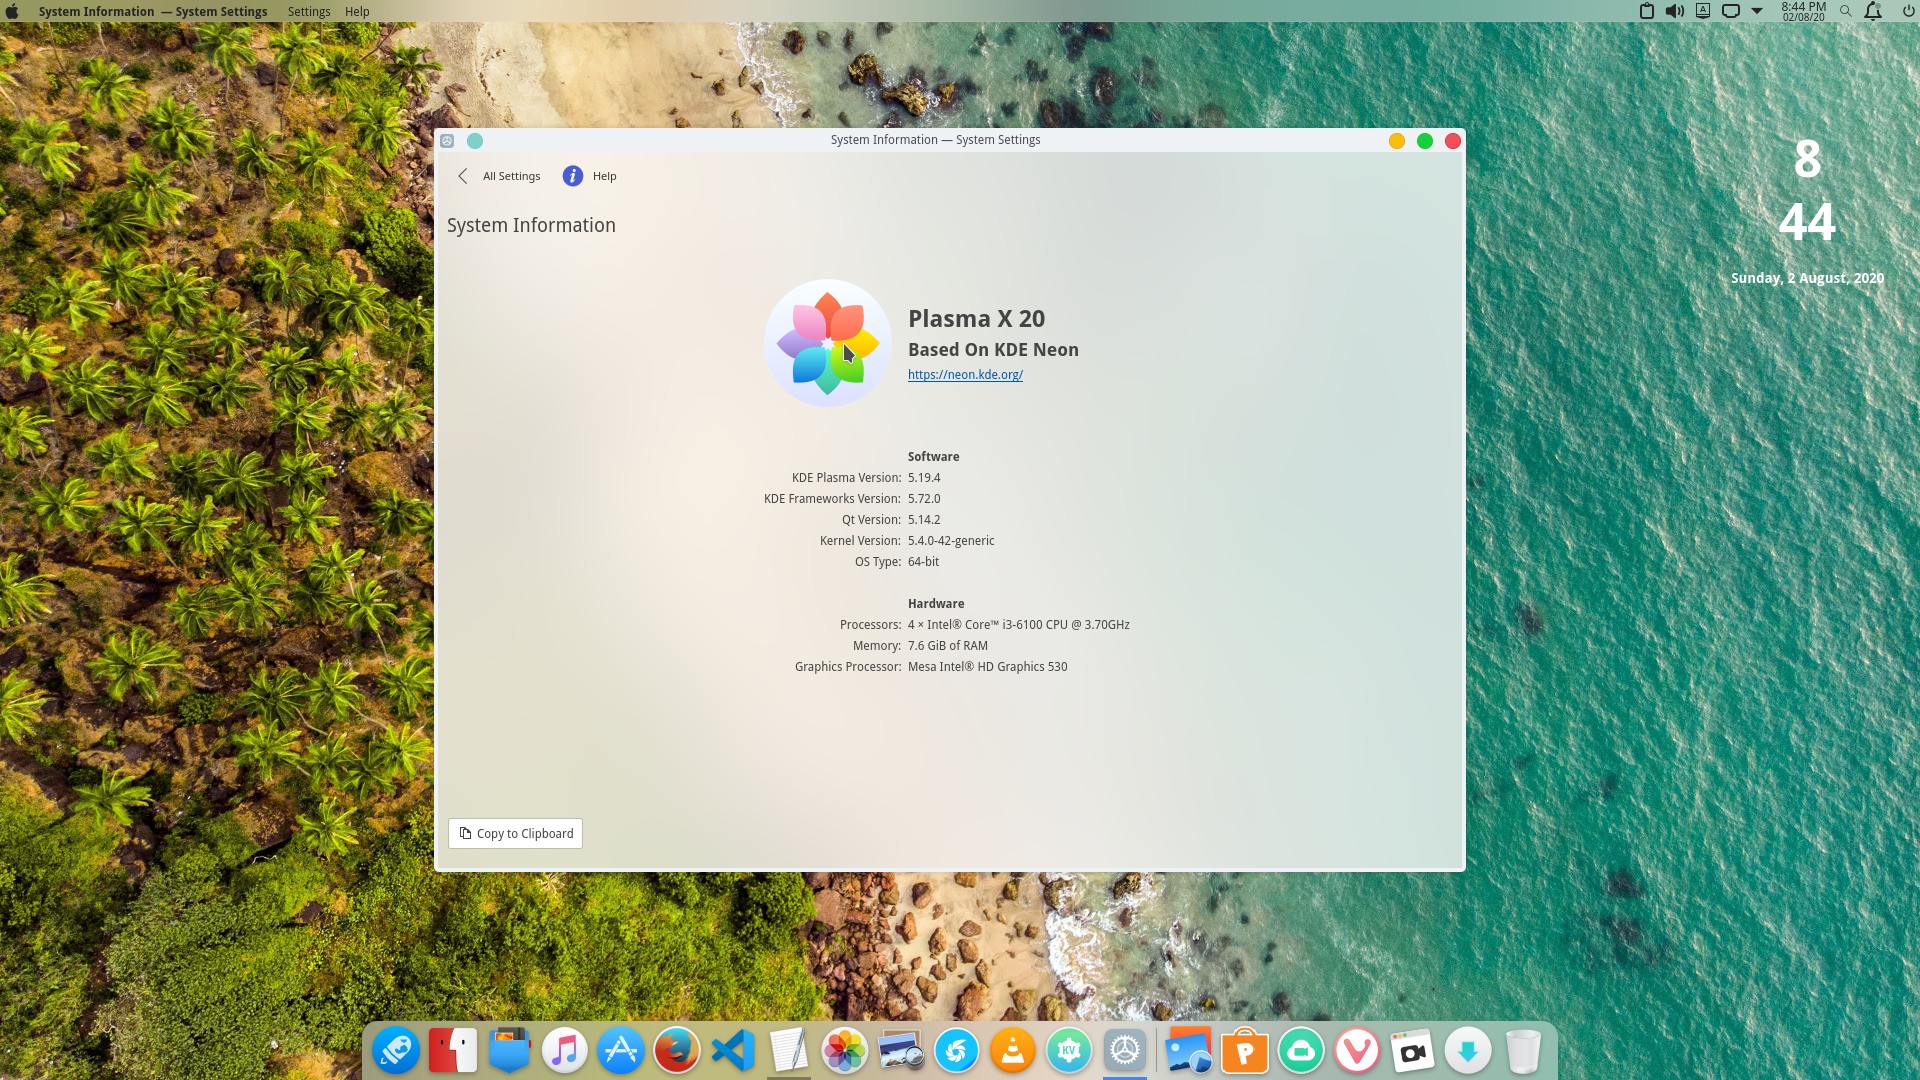Image resolution: width=1920 pixels, height=1080 pixels.
Task: Open the search magnifier in top panel
Action: click(1846, 11)
